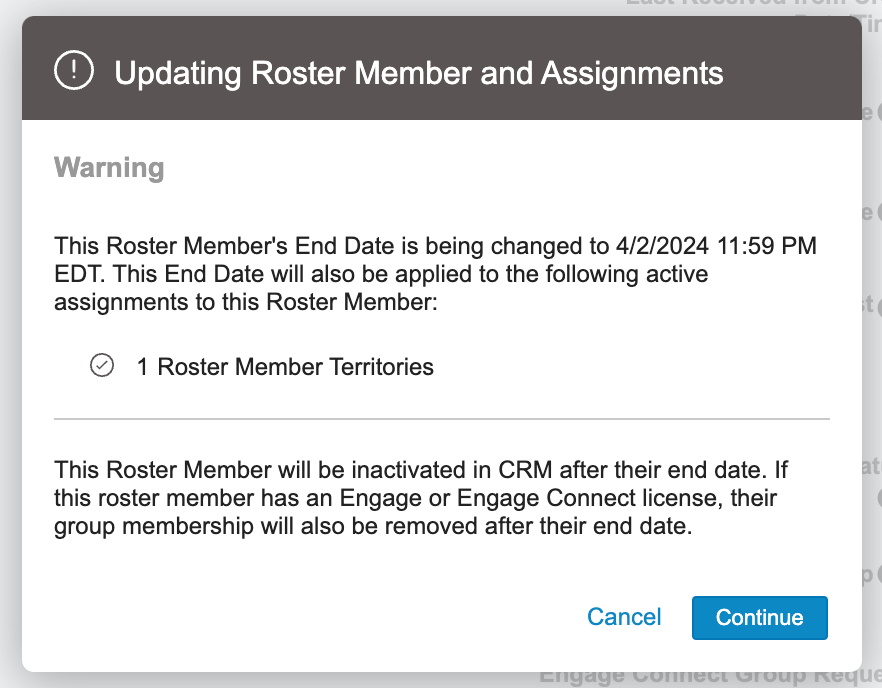Click the 'EDT' timezone text
882x688 pixels.
pos(75,271)
